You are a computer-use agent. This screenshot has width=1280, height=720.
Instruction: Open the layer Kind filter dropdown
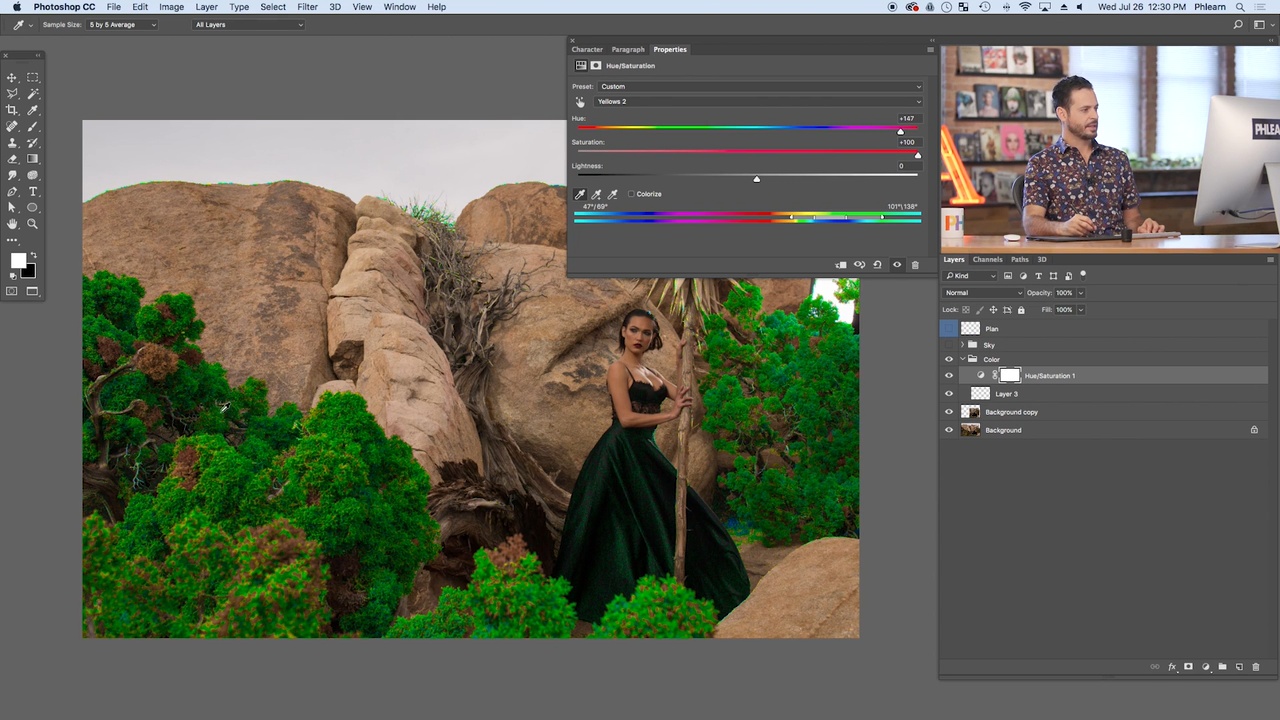(x=971, y=276)
